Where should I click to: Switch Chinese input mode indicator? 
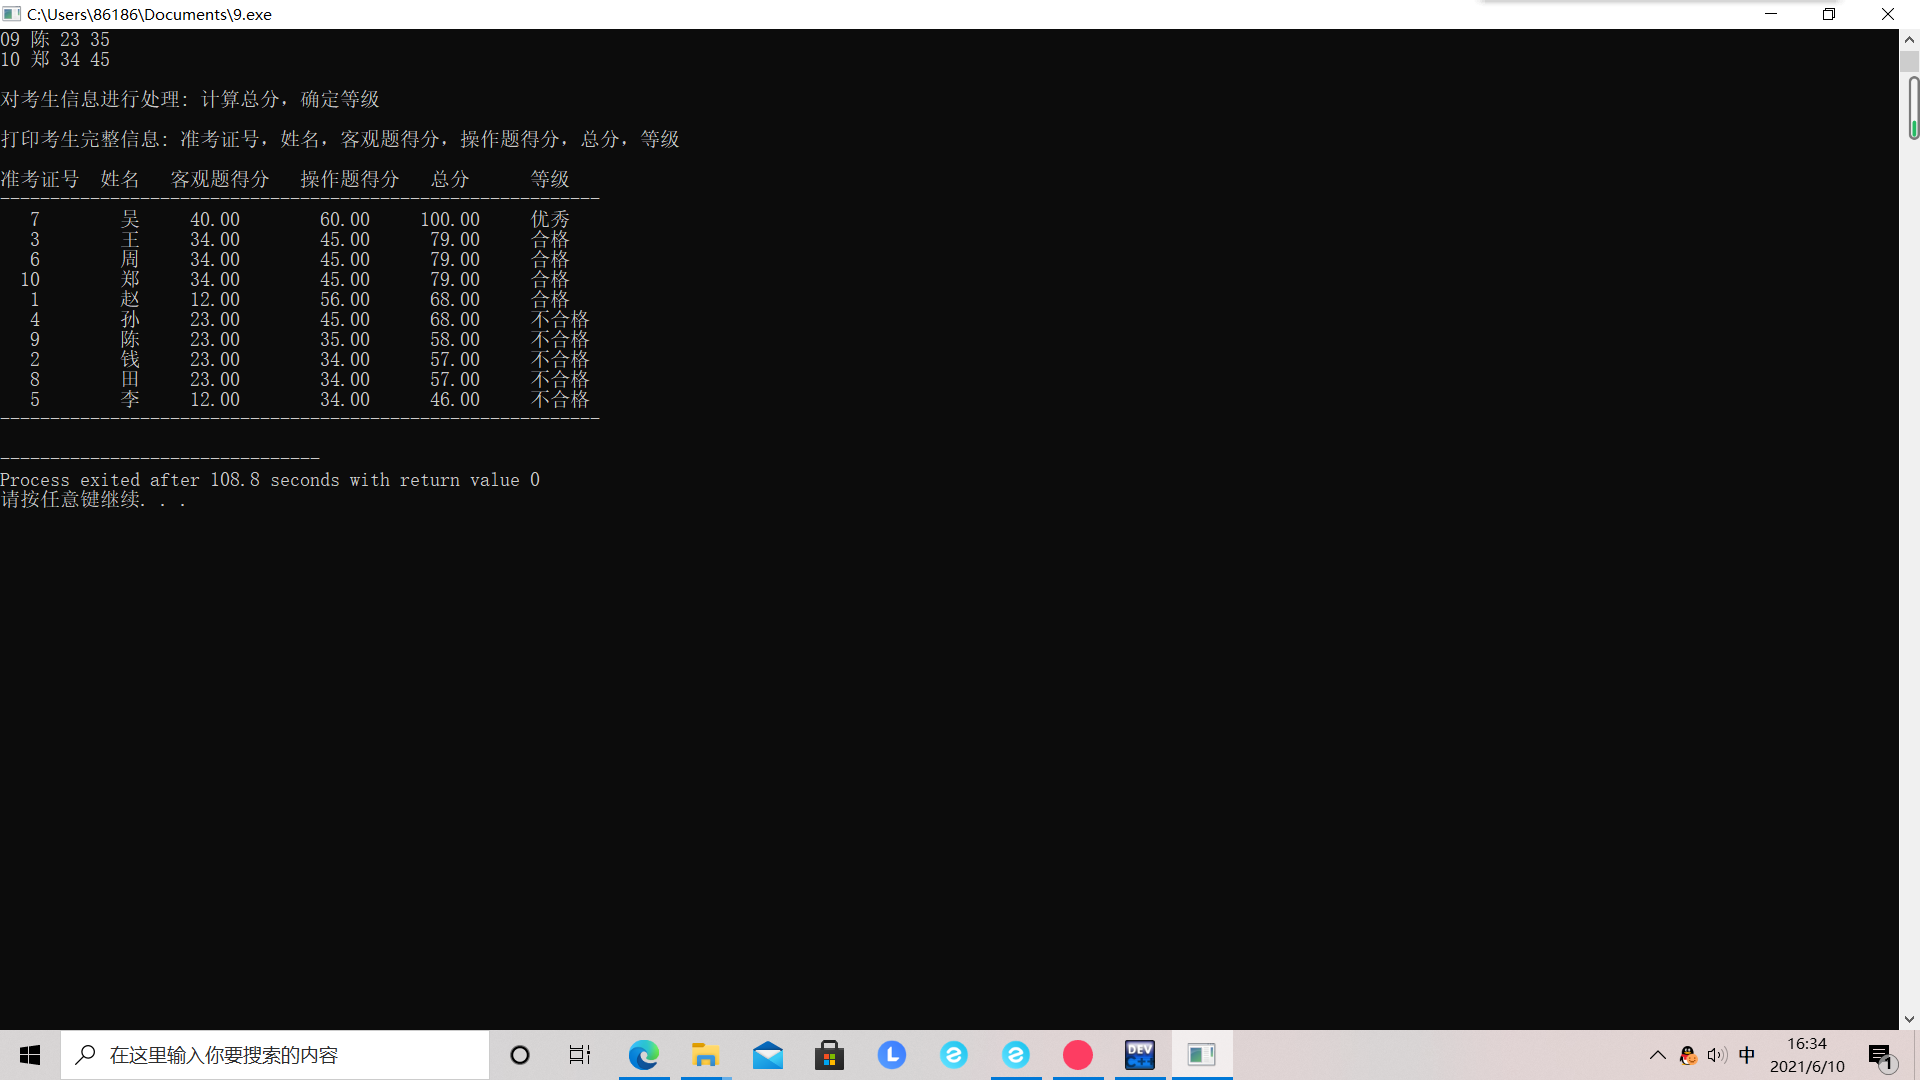pos(1747,1055)
